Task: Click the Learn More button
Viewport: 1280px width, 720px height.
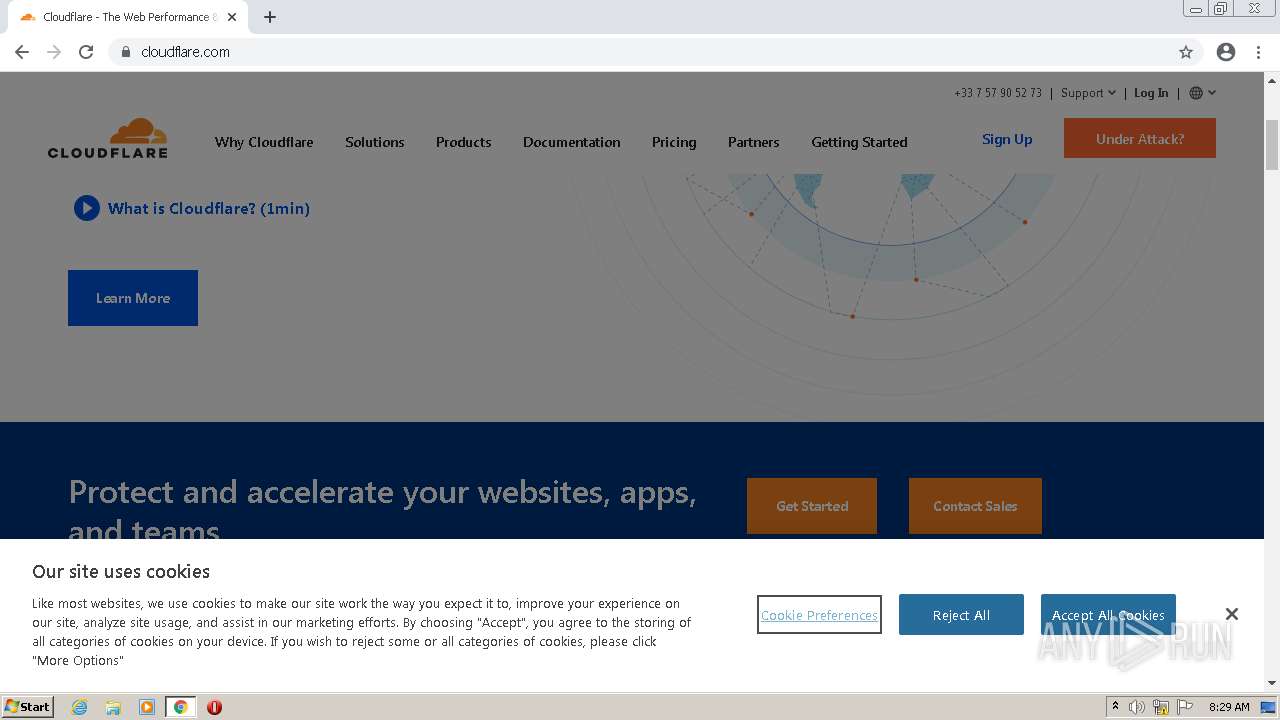Action: tap(133, 298)
